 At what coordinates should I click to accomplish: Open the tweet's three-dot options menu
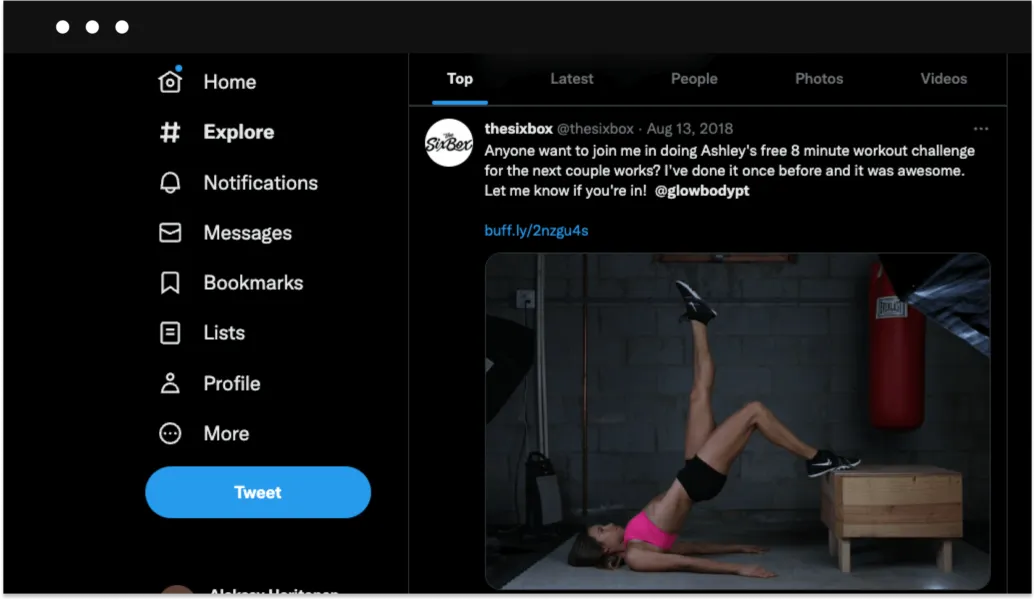981,129
